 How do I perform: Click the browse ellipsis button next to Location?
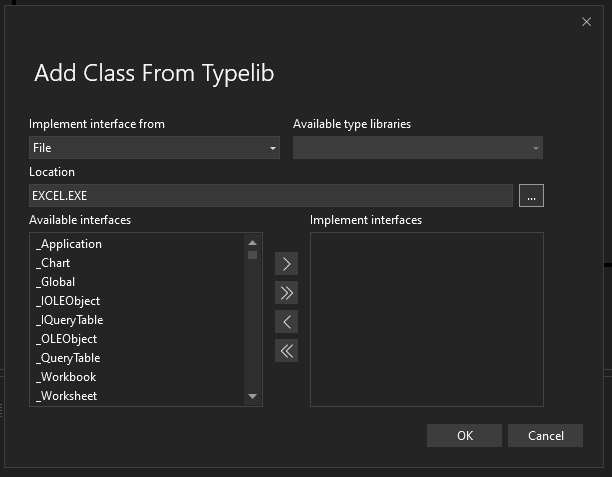[531, 196]
